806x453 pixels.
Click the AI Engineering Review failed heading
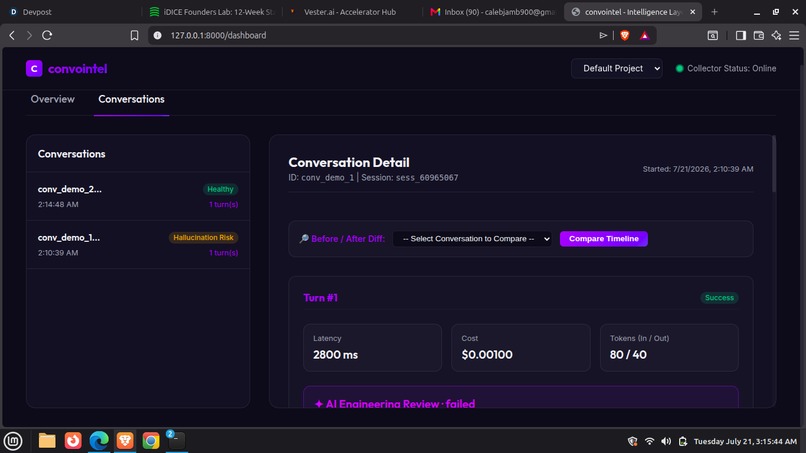click(x=395, y=404)
